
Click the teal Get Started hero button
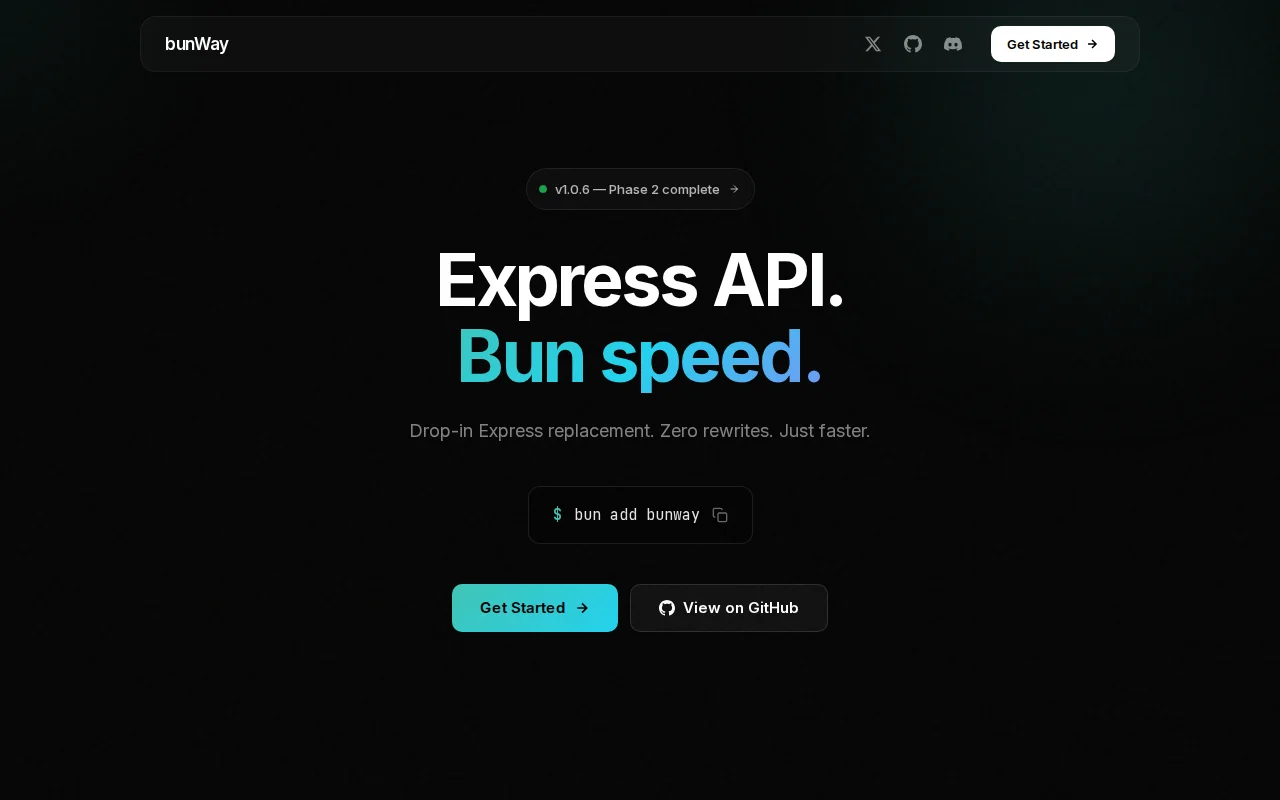point(535,608)
